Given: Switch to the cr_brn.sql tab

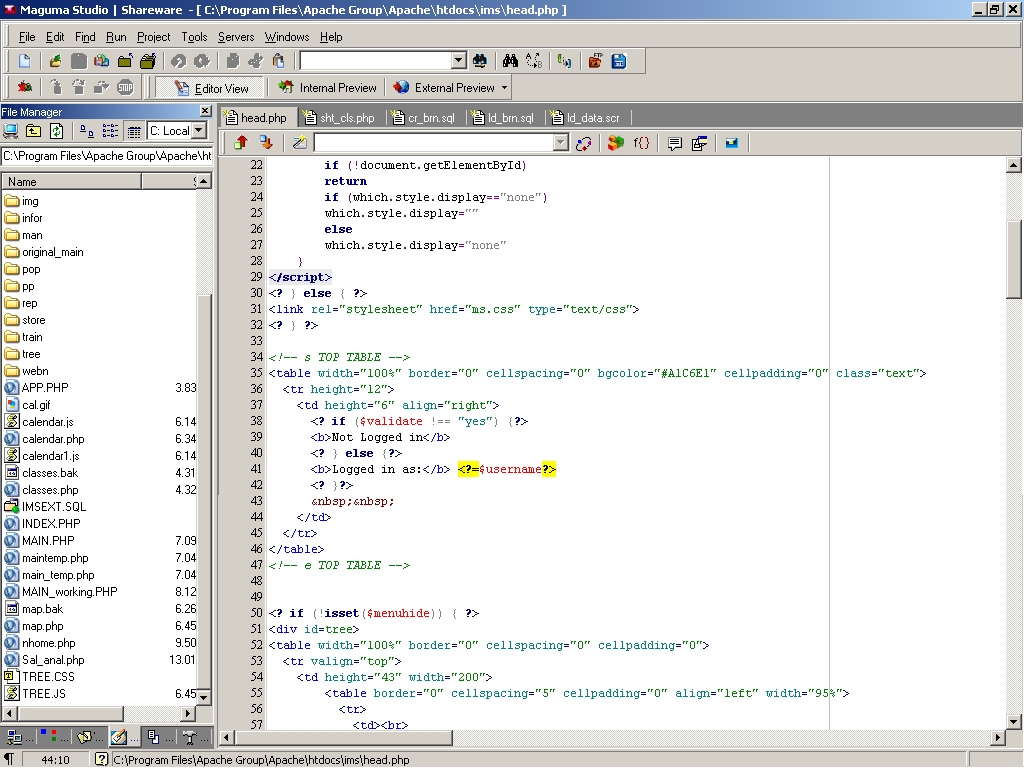Looking at the screenshot, I should pos(424,118).
